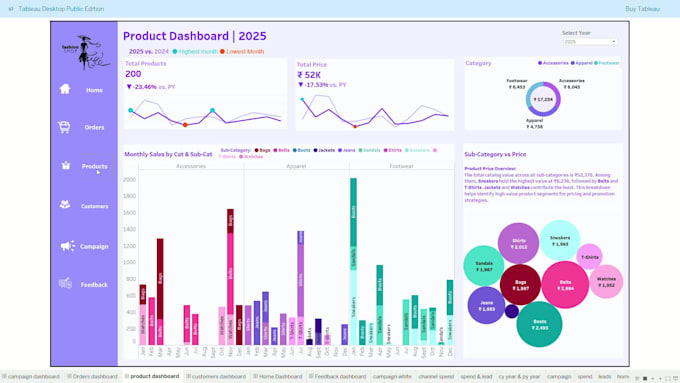This screenshot has width=680, height=383.
Task: Switch to customers dashboard sheet tab
Action: point(216,376)
